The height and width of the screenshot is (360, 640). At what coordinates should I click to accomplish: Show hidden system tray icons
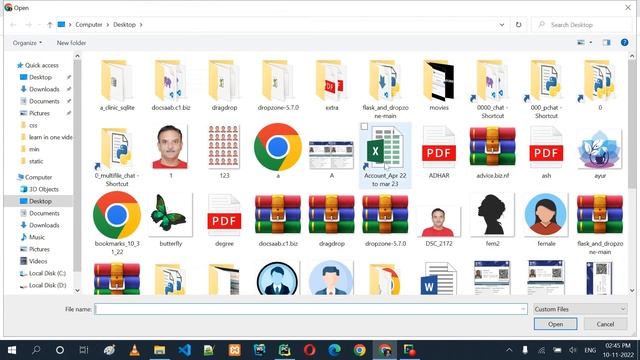click(x=509, y=350)
